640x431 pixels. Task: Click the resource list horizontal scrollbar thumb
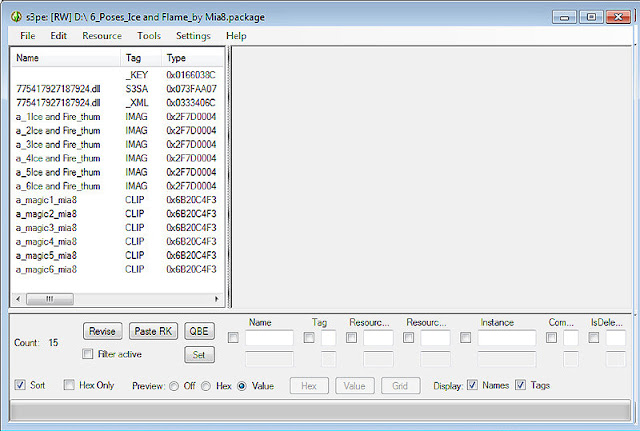click(x=50, y=299)
